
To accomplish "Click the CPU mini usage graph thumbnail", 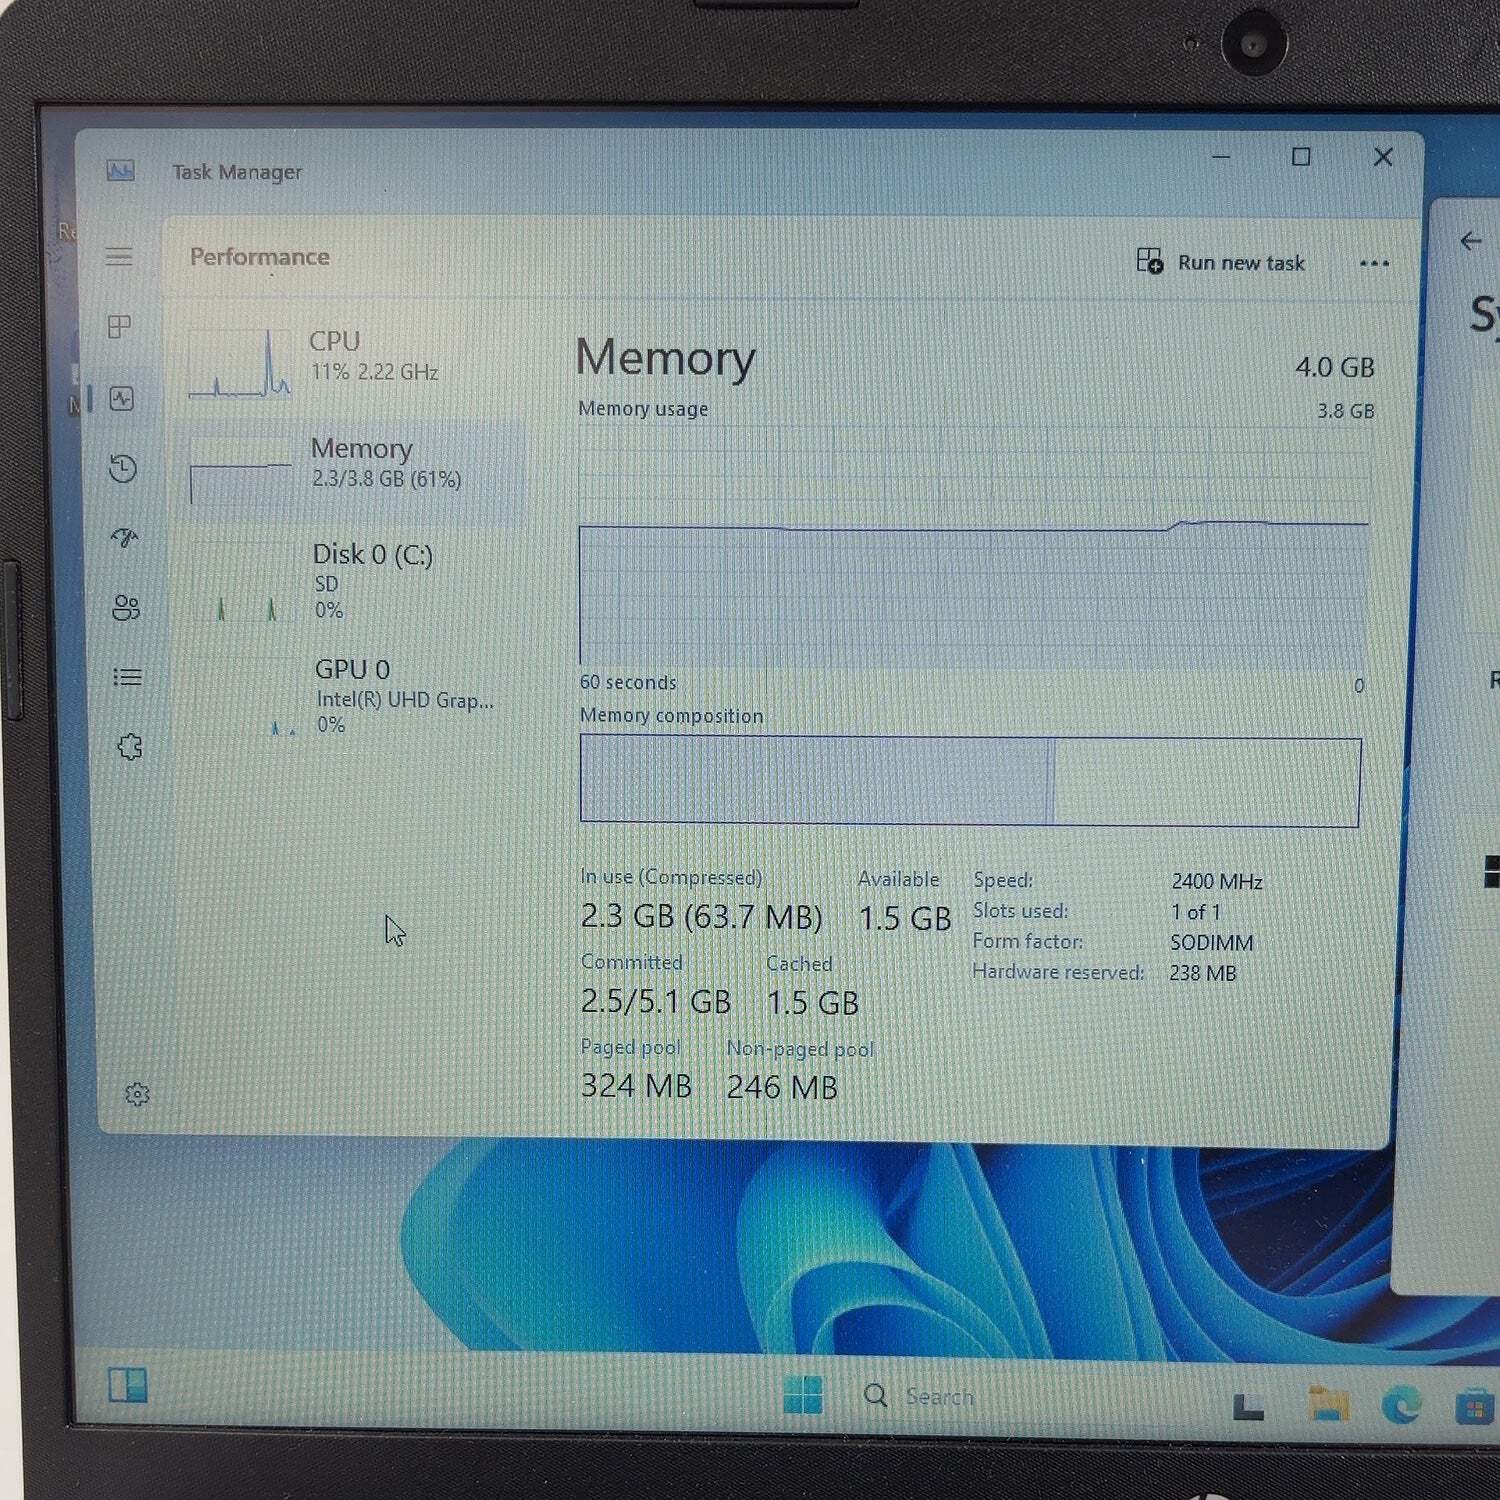I will [239, 364].
